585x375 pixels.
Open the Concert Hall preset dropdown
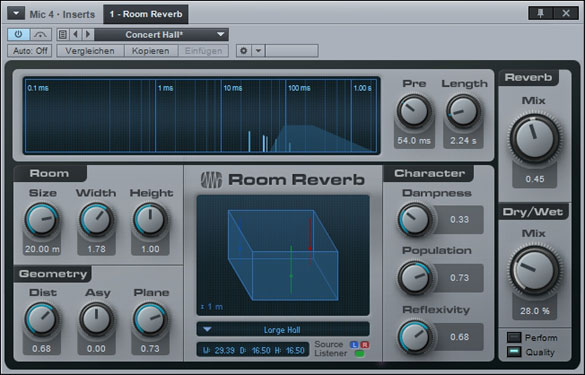tap(162, 35)
